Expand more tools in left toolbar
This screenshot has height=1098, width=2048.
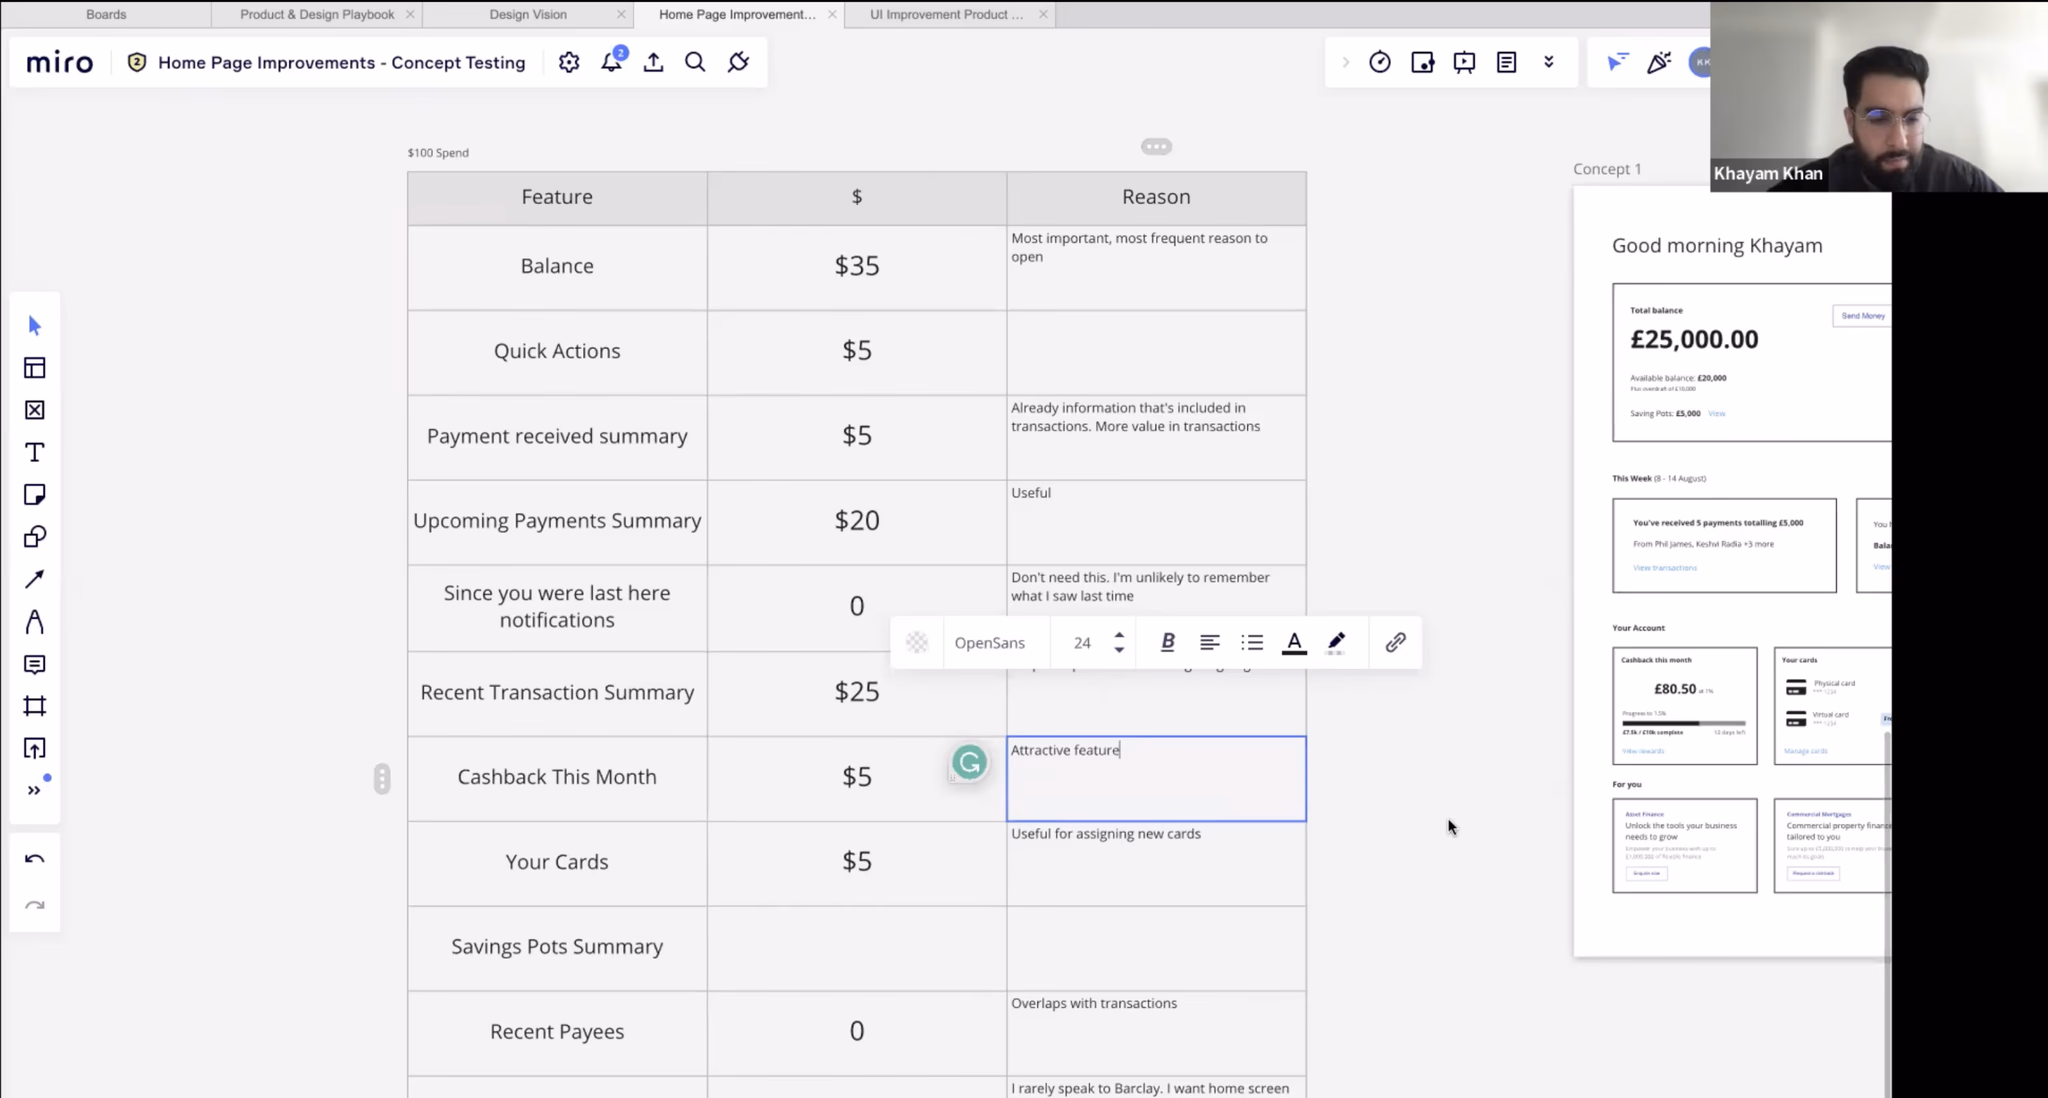point(35,790)
